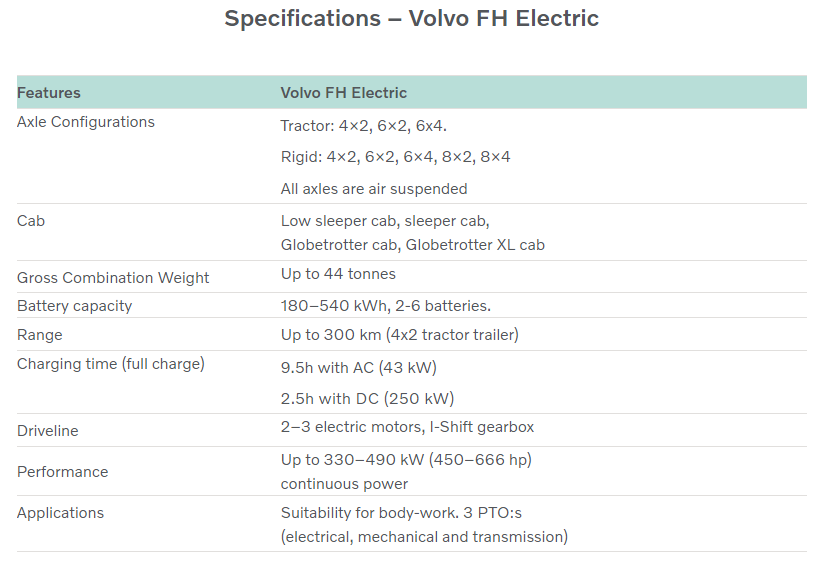
Task: Click the electric motors, I-Shift gearbox text
Action: click(x=407, y=427)
